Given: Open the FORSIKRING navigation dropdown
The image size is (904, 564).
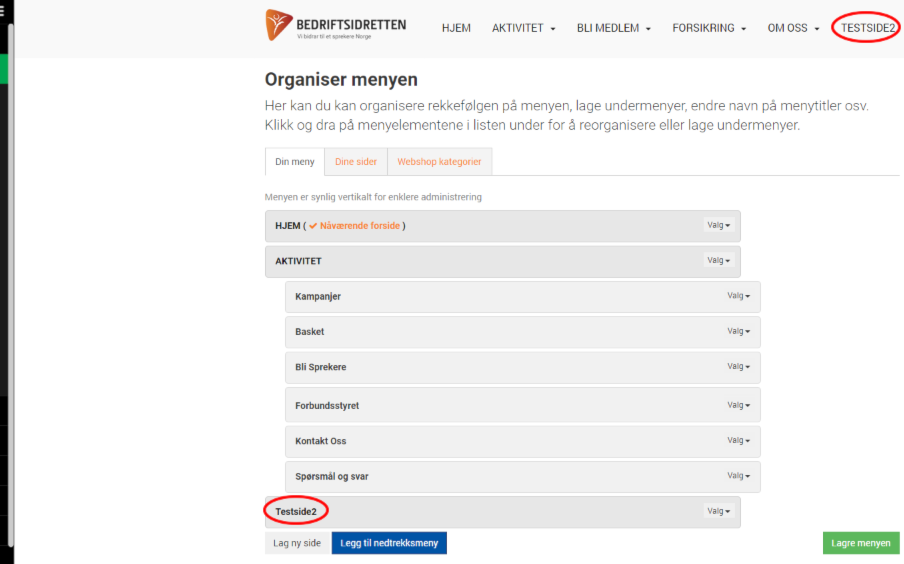Looking at the screenshot, I should pos(709,28).
